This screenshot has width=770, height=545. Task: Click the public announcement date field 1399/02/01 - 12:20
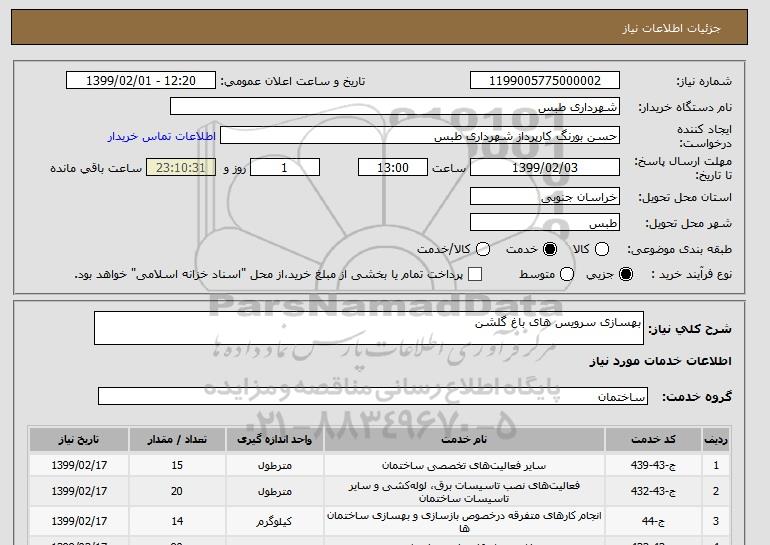click(141, 81)
